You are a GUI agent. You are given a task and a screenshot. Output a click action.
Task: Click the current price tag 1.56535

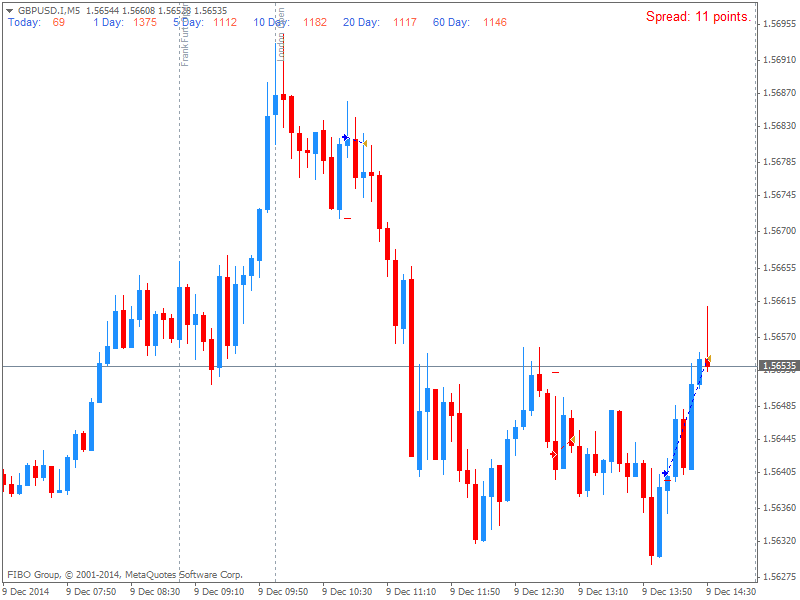coord(779,366)
